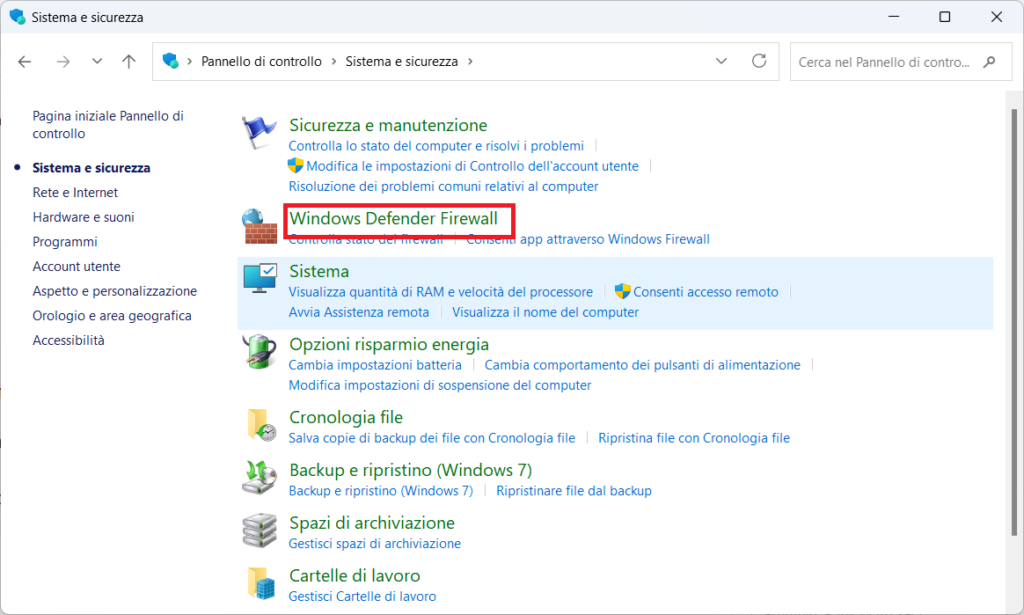The height and width of the screenshot is (615, 1024).
Task: Expand the chevron after Sistema e sicurezza breadcrumb
Action: pos(470,61)
